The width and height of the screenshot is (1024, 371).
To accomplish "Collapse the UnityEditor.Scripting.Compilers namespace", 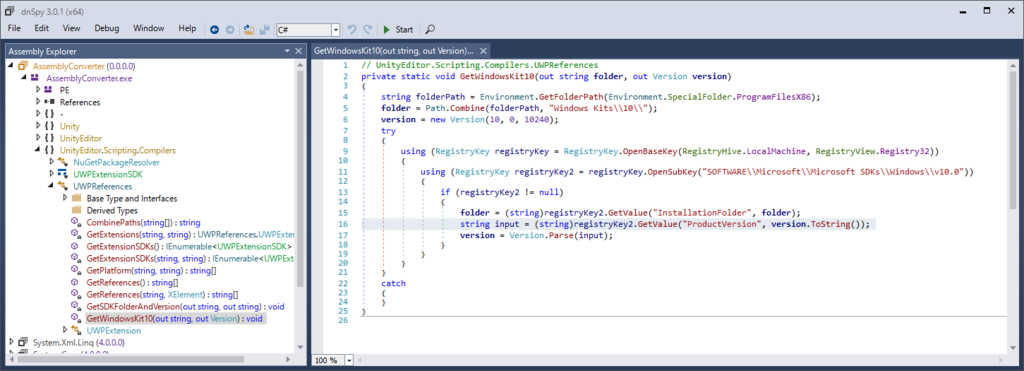I will point(38,150).
